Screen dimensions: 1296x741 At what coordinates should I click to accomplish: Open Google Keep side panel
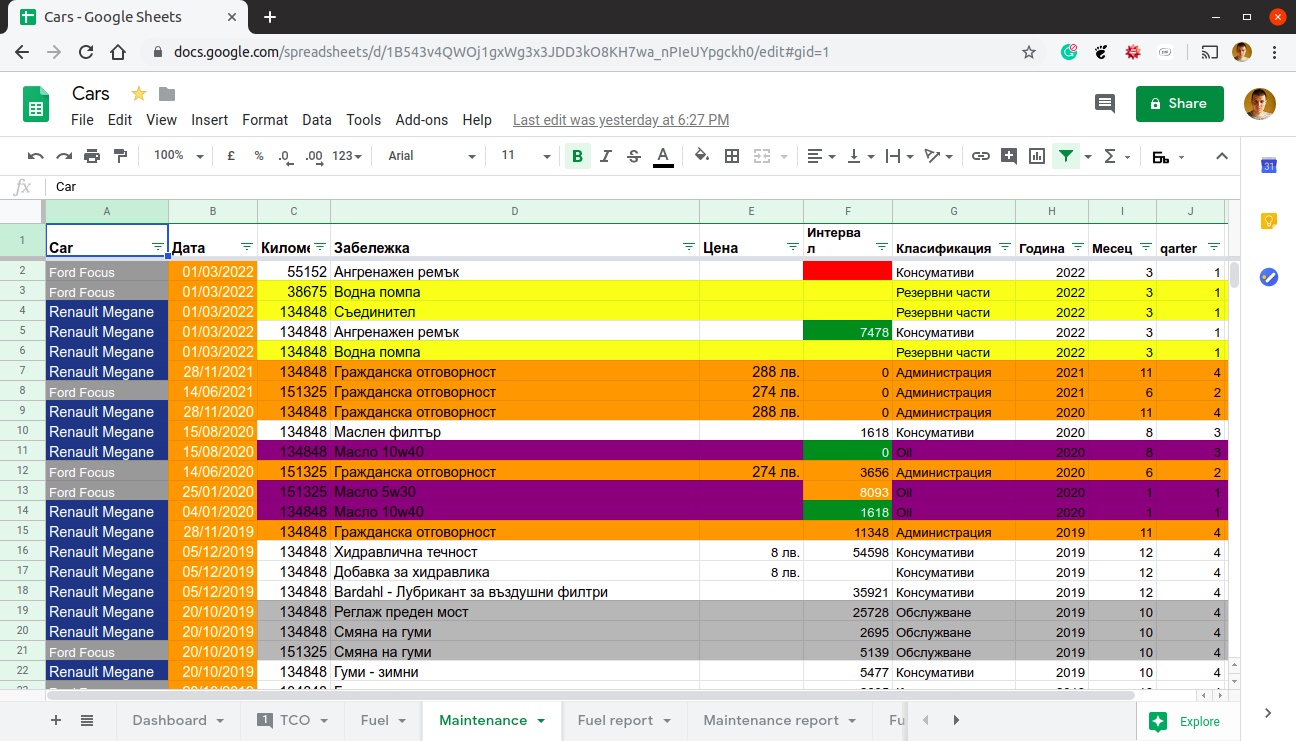click(x=1268, y=221)
